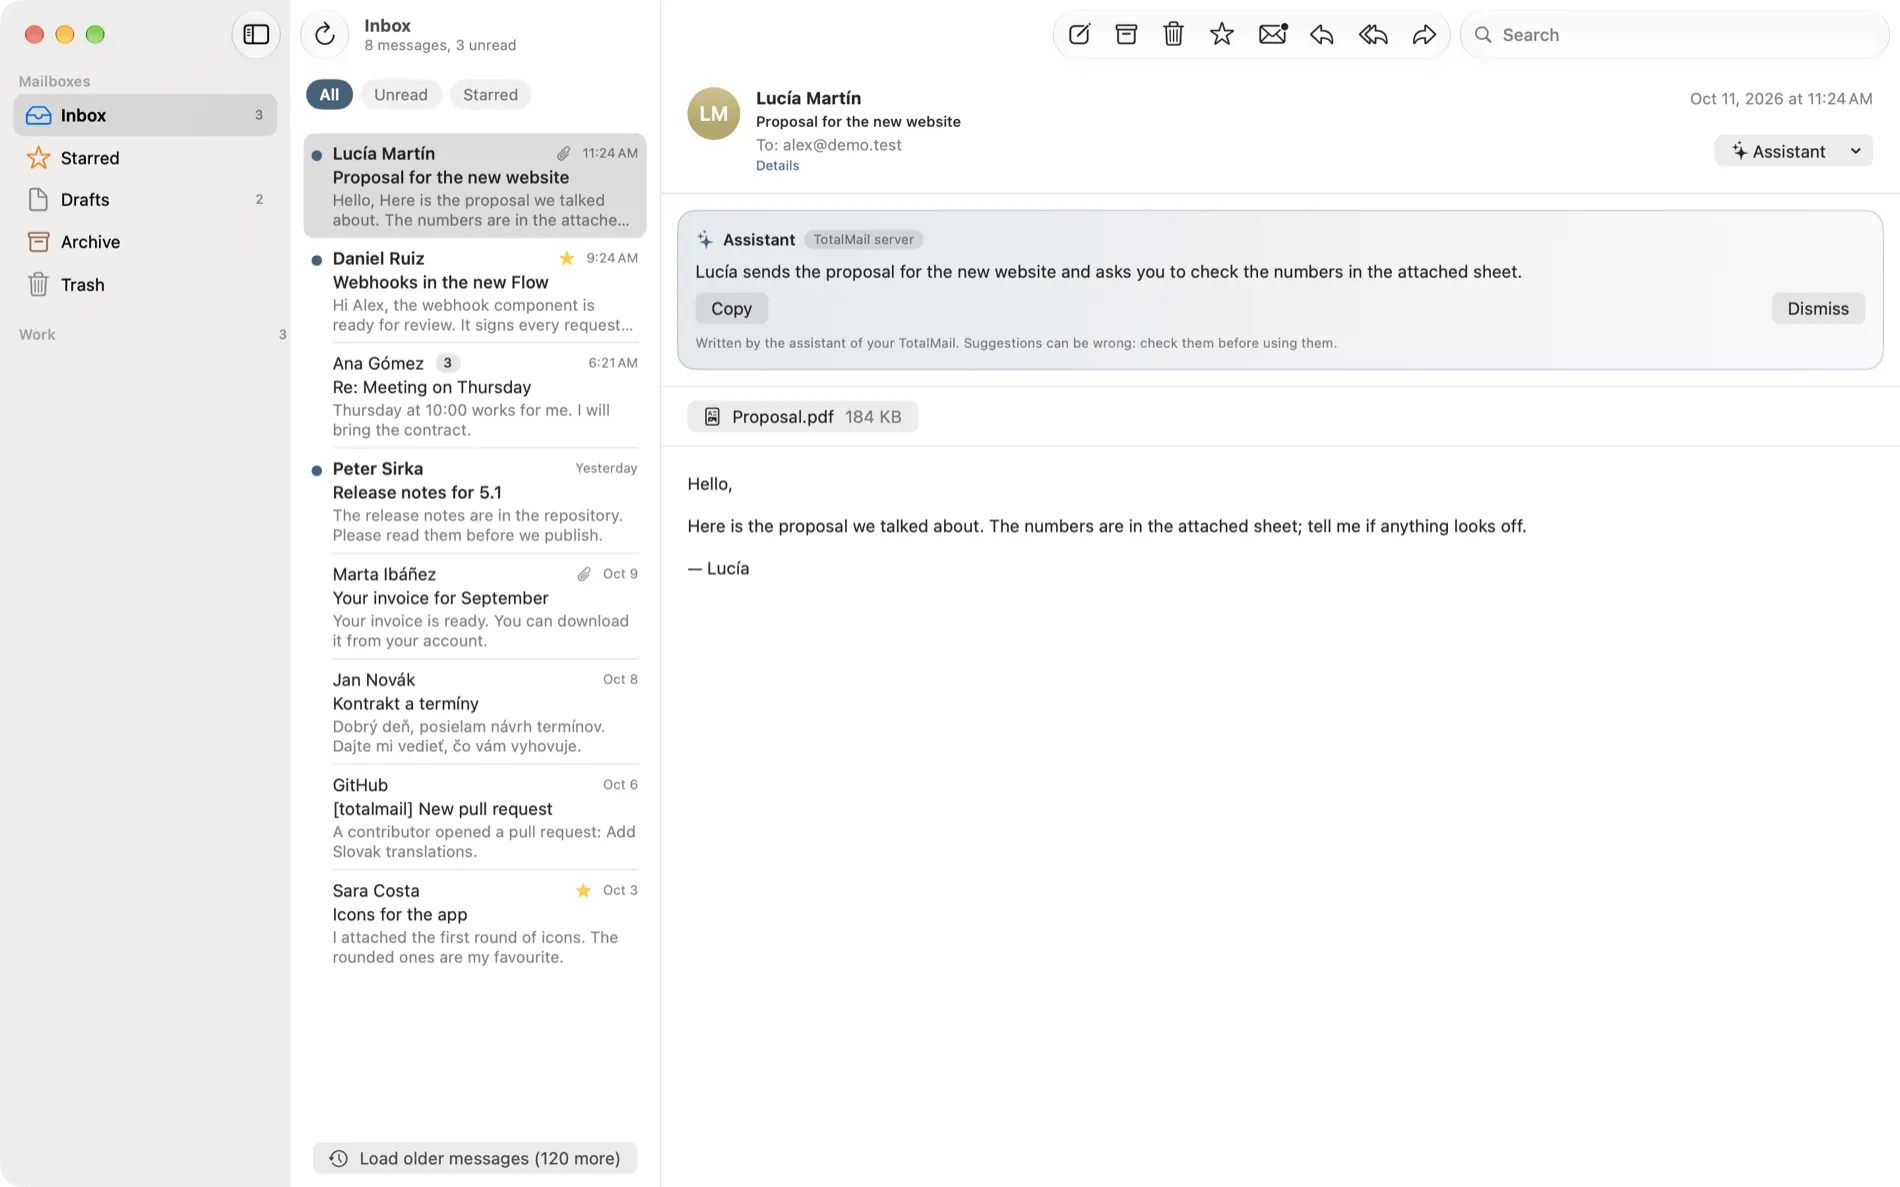Mark message as unread with envelope icon
1900x1187 pixels.
click(x=1272, y=34)
